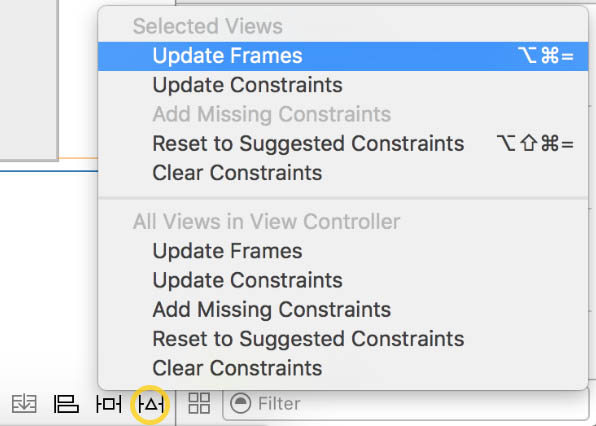Click the Selected Views section header
596x426 pixels.
click(x=208, y=26)
